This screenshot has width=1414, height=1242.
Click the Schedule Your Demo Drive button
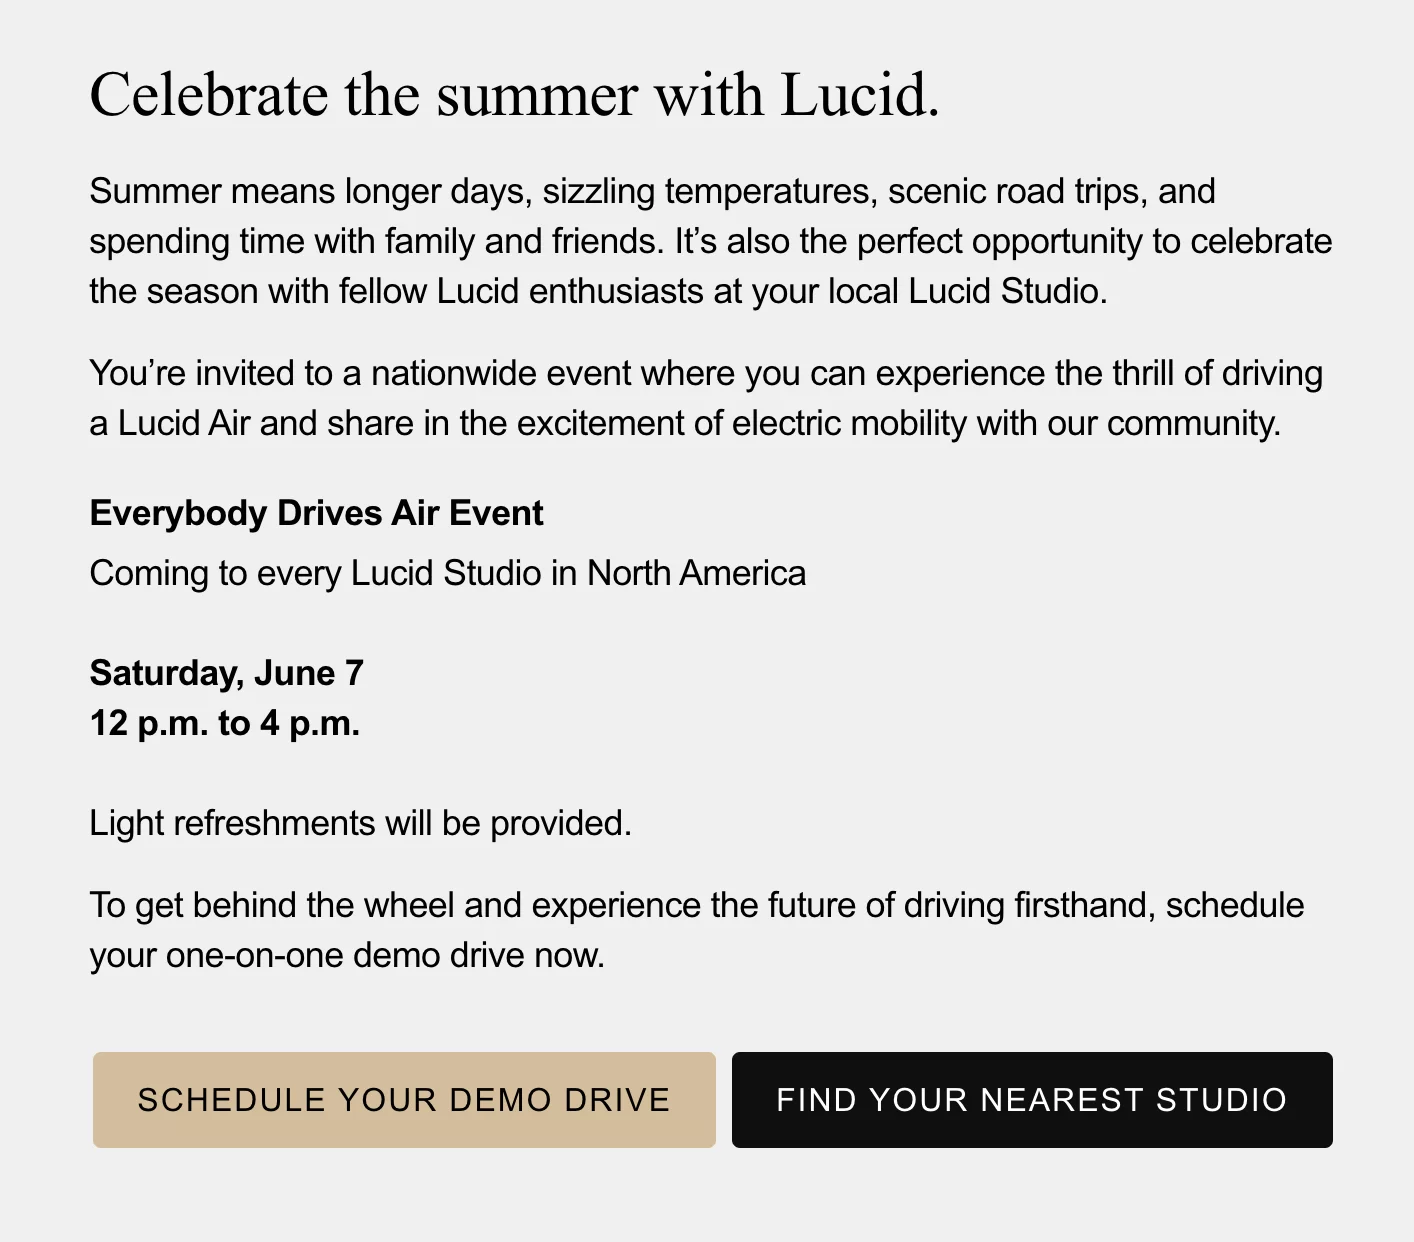[404, 1099]
